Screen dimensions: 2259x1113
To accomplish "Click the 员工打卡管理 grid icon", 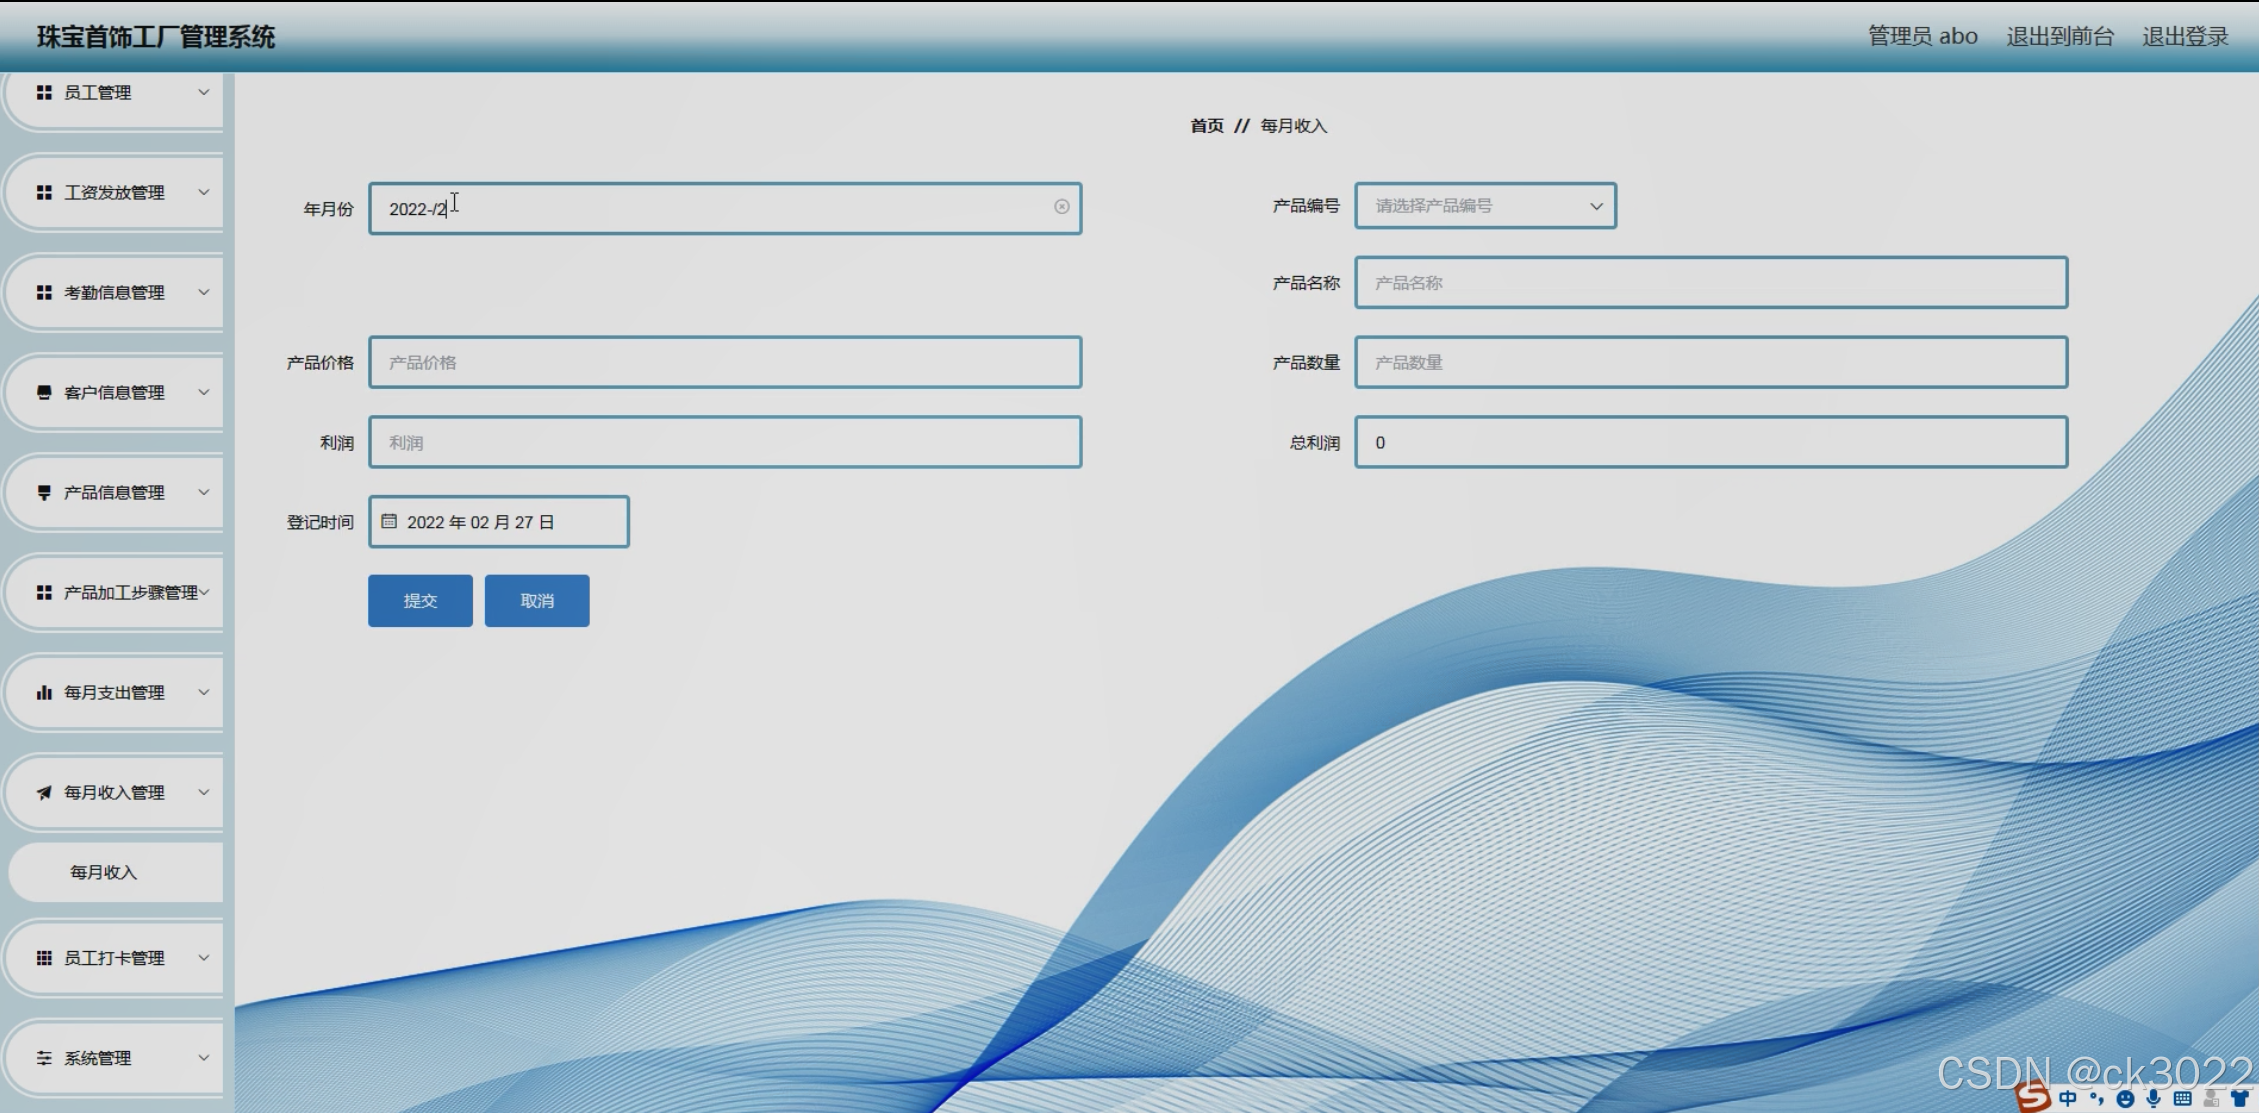I will pos(44,958).
